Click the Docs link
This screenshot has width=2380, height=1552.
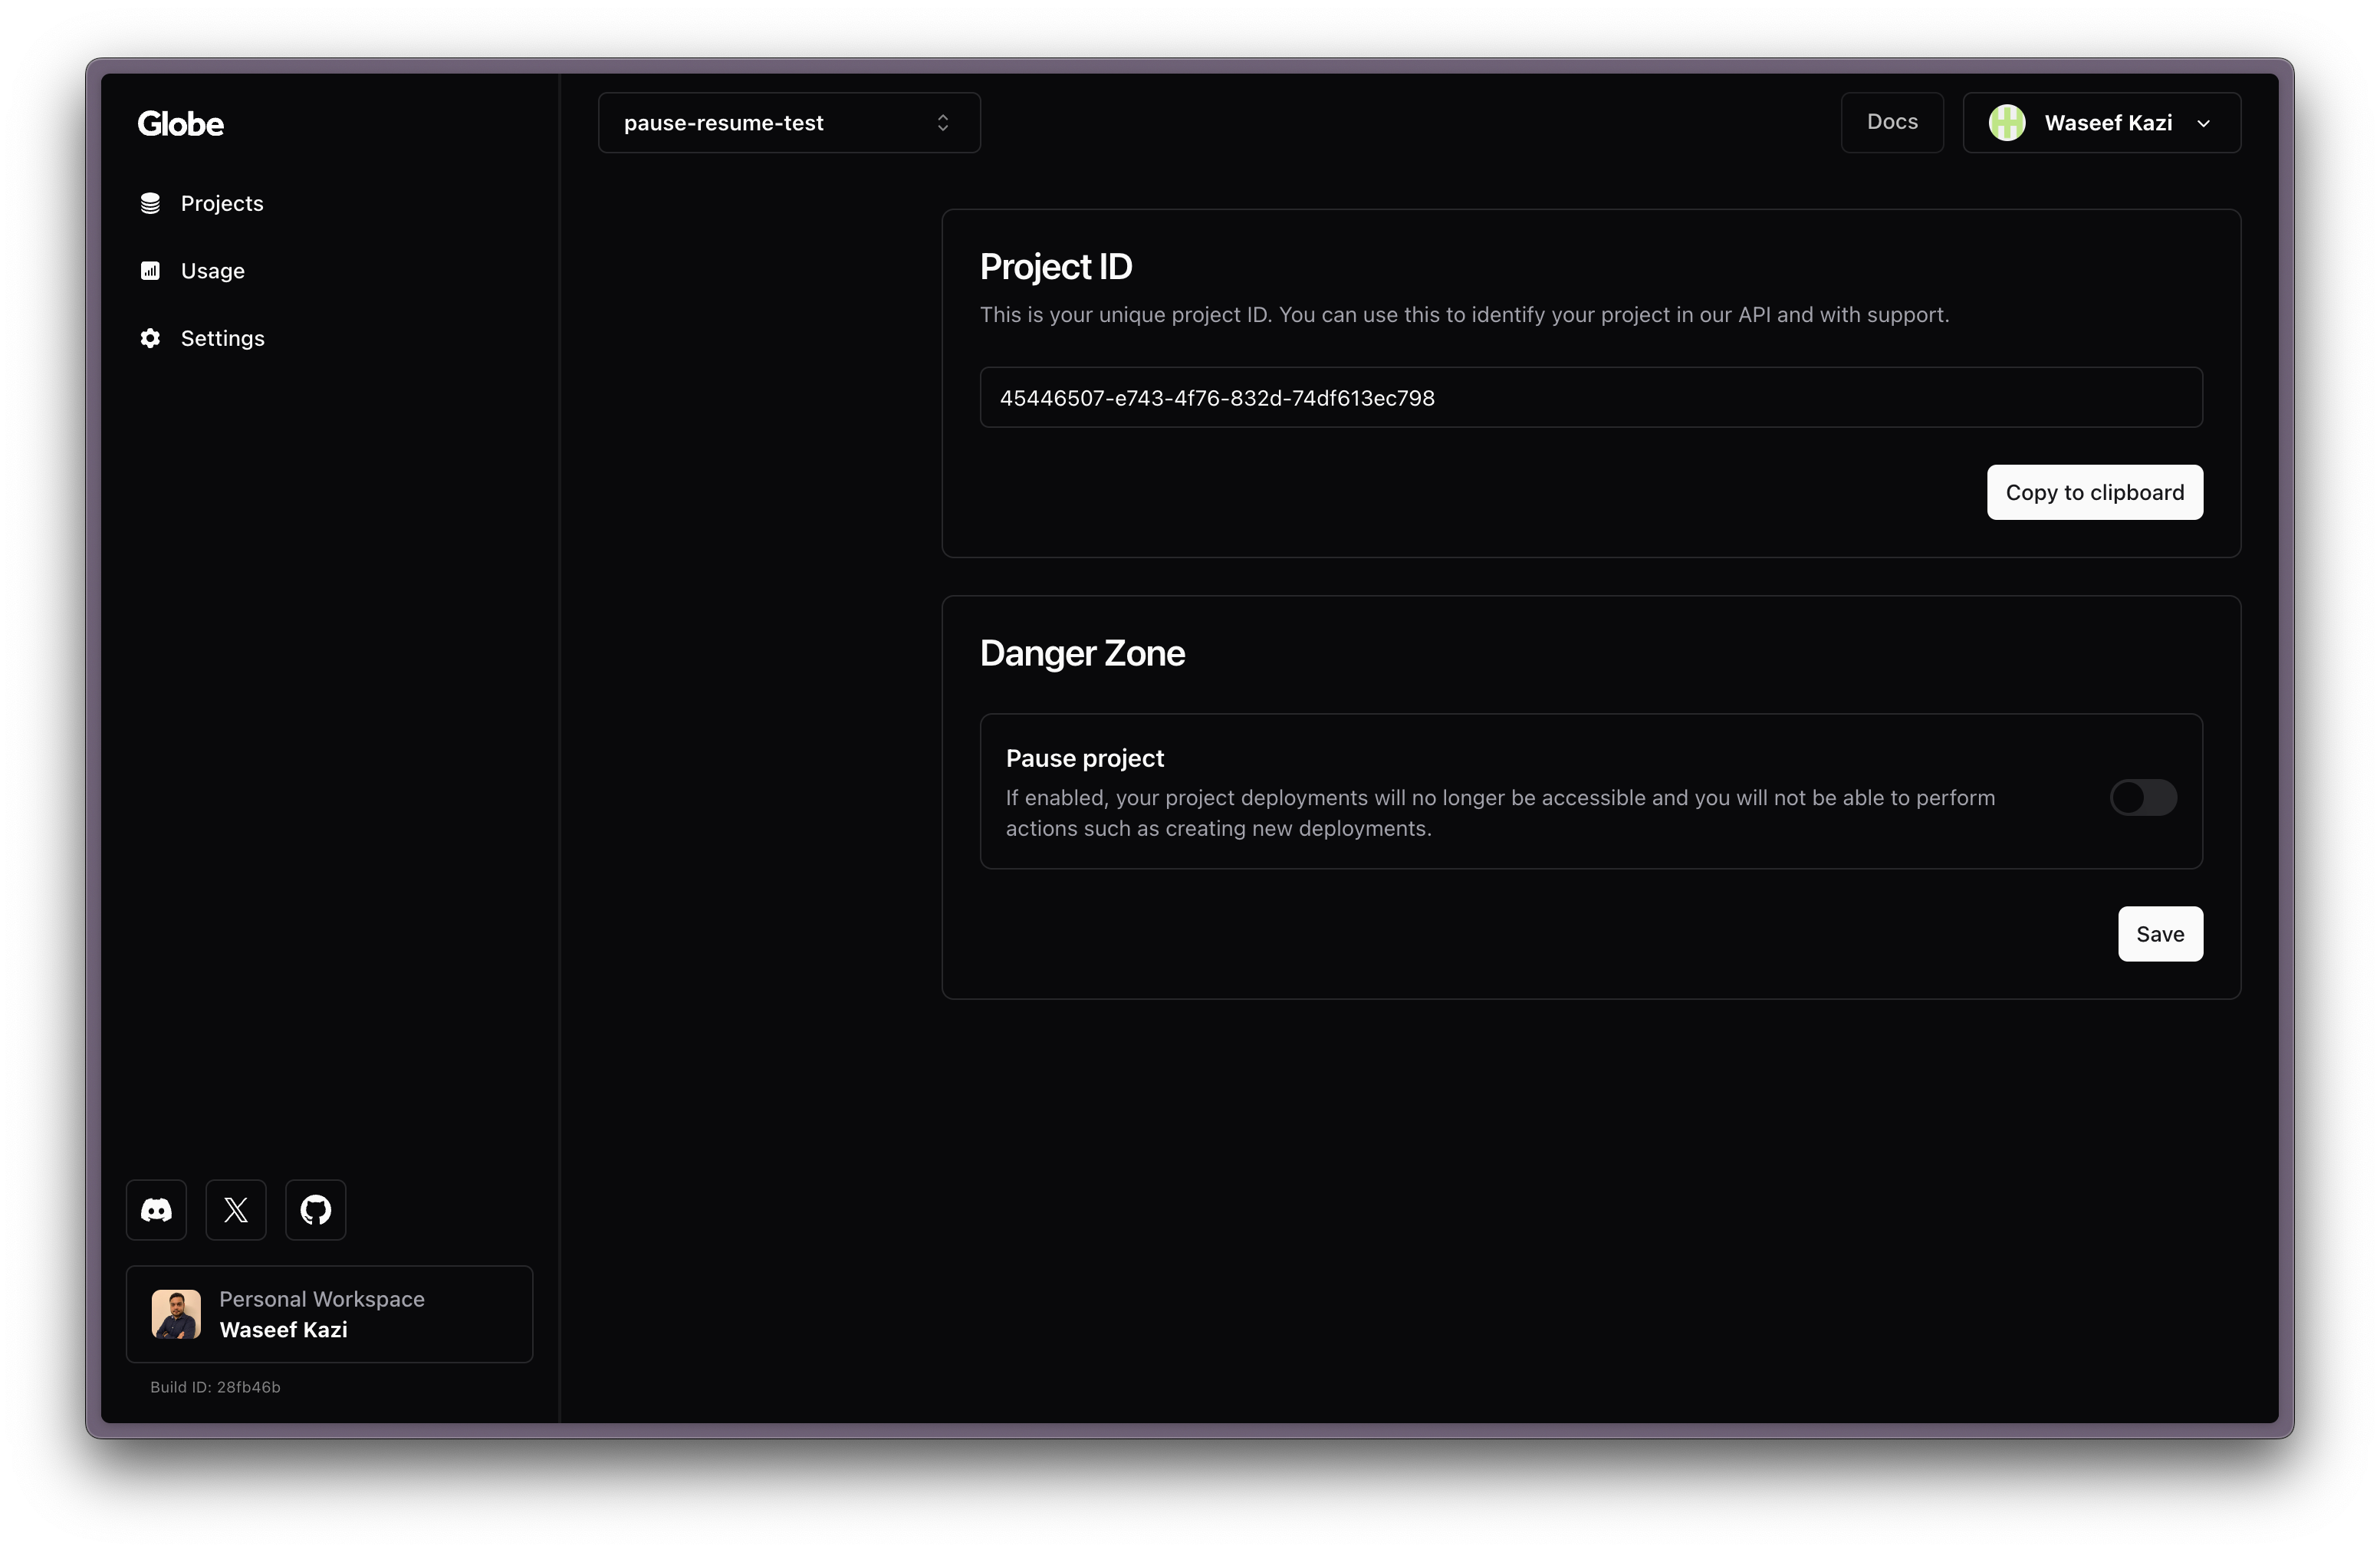1891,121
